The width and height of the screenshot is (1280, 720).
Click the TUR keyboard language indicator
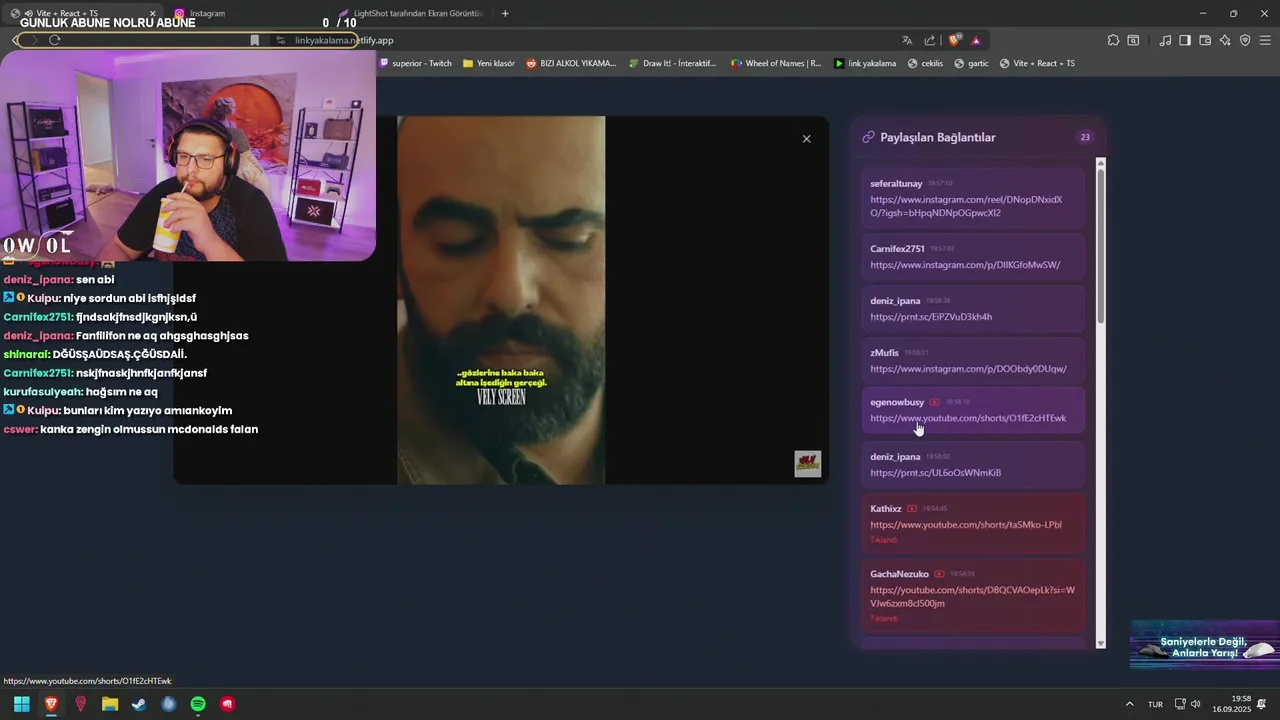(1155, 705)
